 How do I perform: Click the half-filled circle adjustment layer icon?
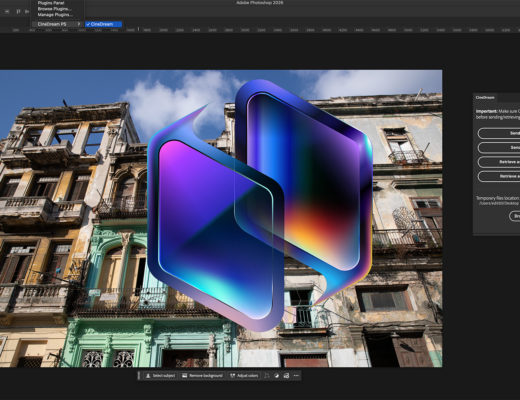(x=276, y=376)
